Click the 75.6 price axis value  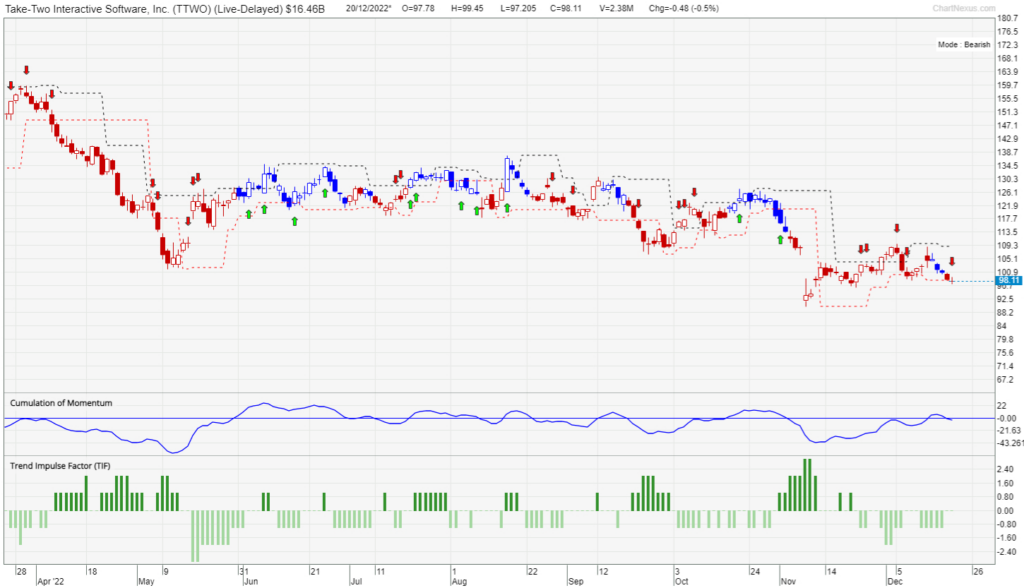tap(1006, 353)
